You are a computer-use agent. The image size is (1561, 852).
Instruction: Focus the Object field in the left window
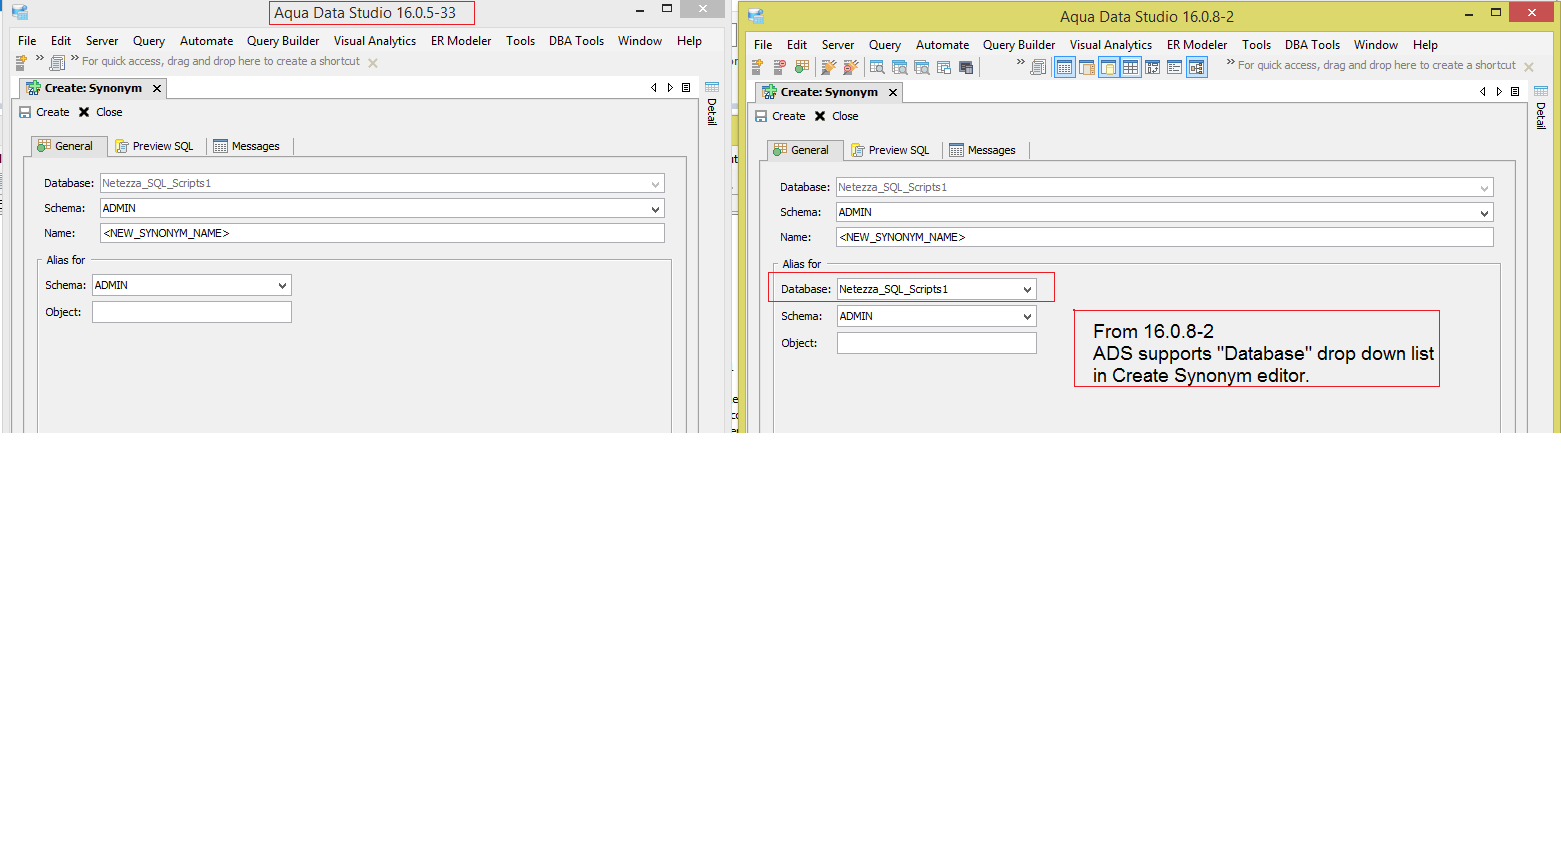[192, 312]
